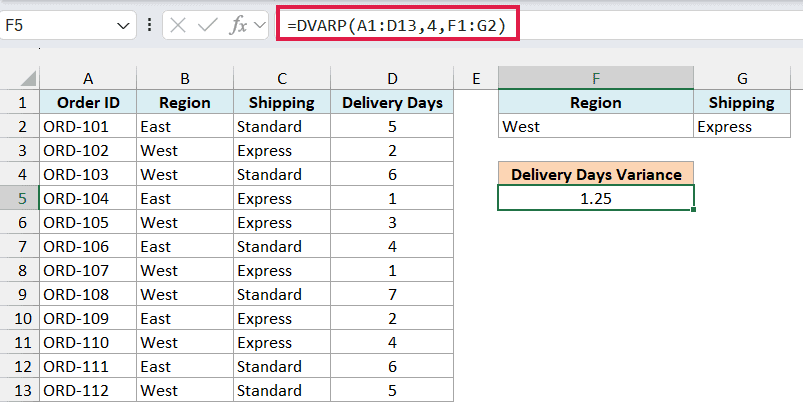Screen dimensions: 803x402
Task: Click the Shipping cell for ORD-112
Action: (x=282, y=390)
